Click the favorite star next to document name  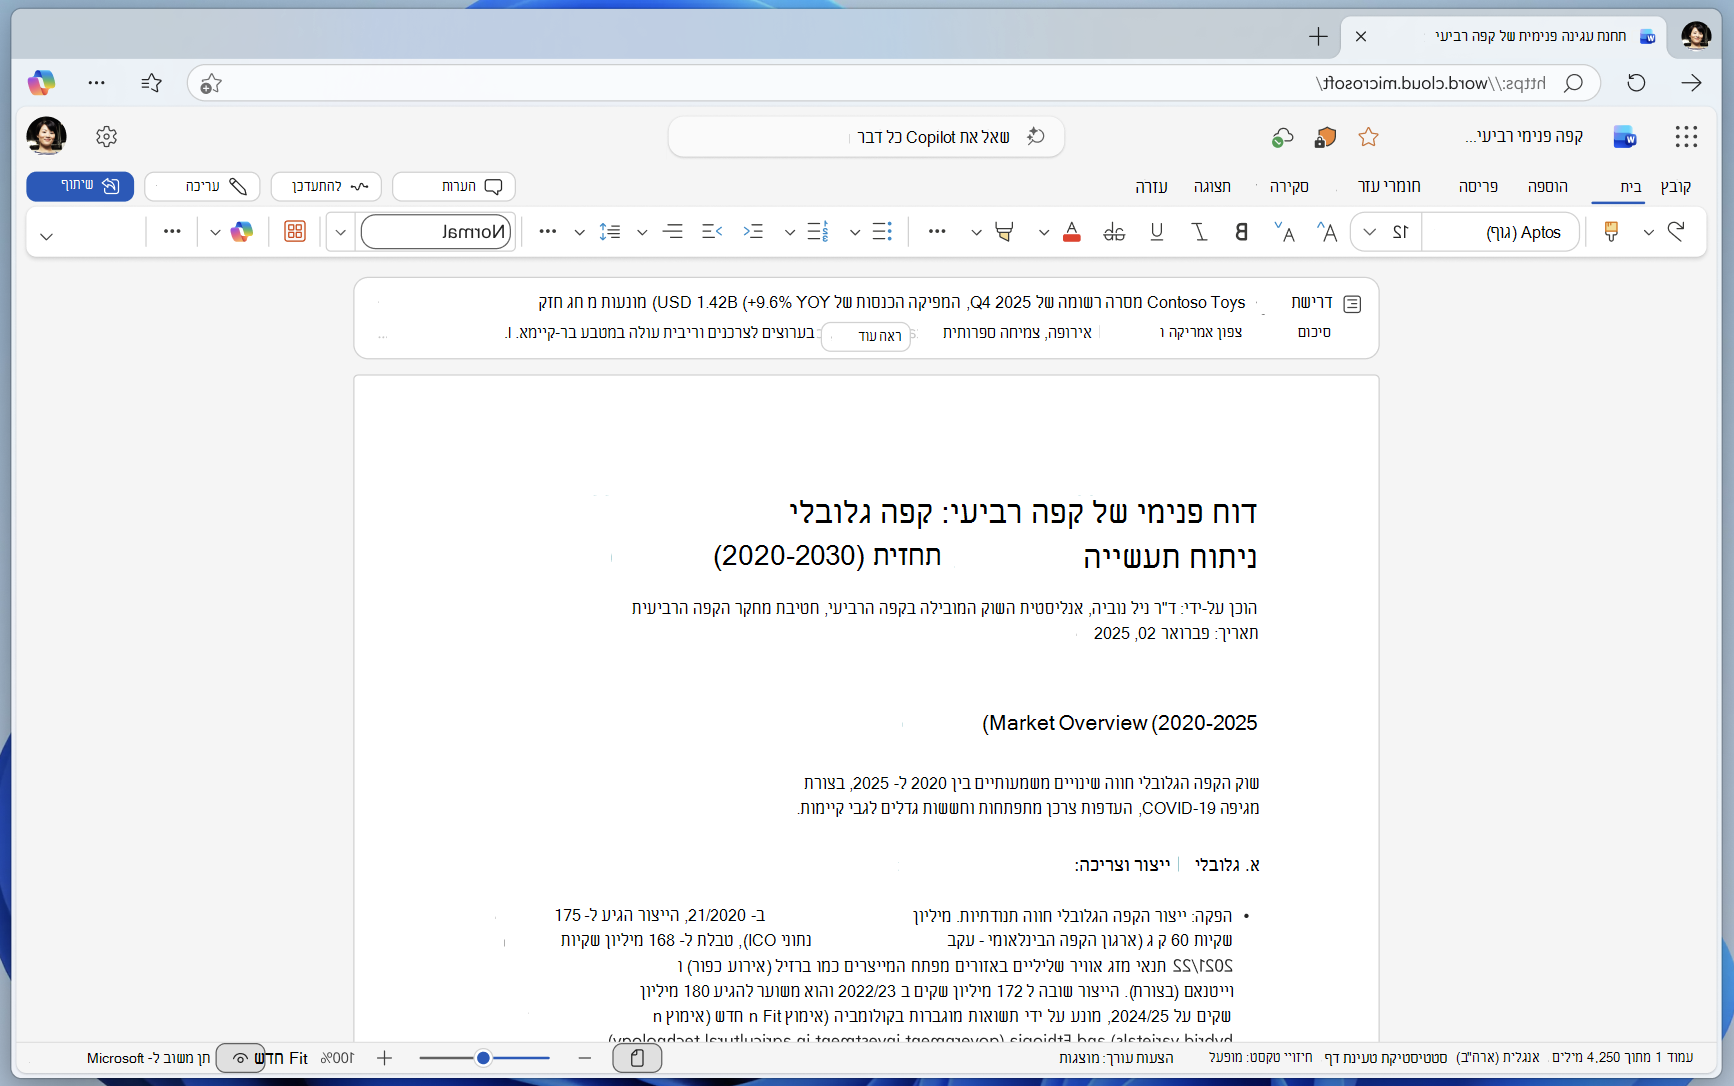coord(1369,137)
